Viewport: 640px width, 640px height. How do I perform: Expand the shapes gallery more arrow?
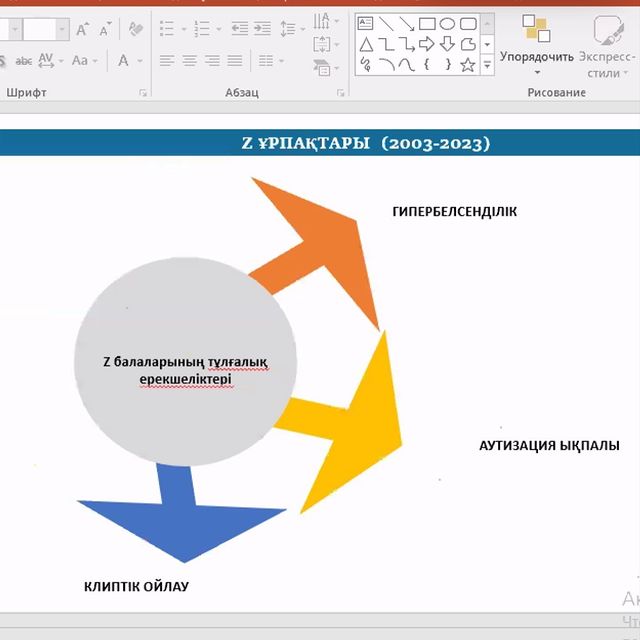tap(487, 65)
